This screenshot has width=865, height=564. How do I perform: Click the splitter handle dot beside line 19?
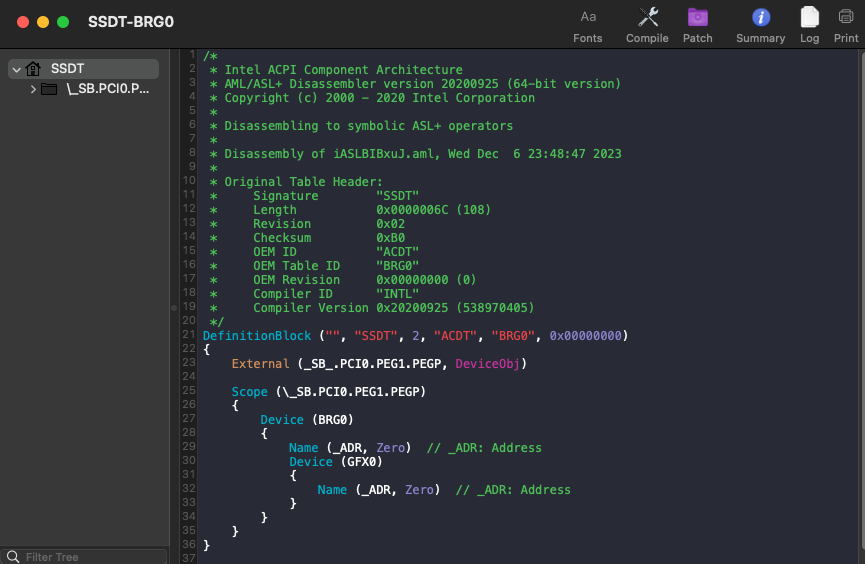(174, 308)
